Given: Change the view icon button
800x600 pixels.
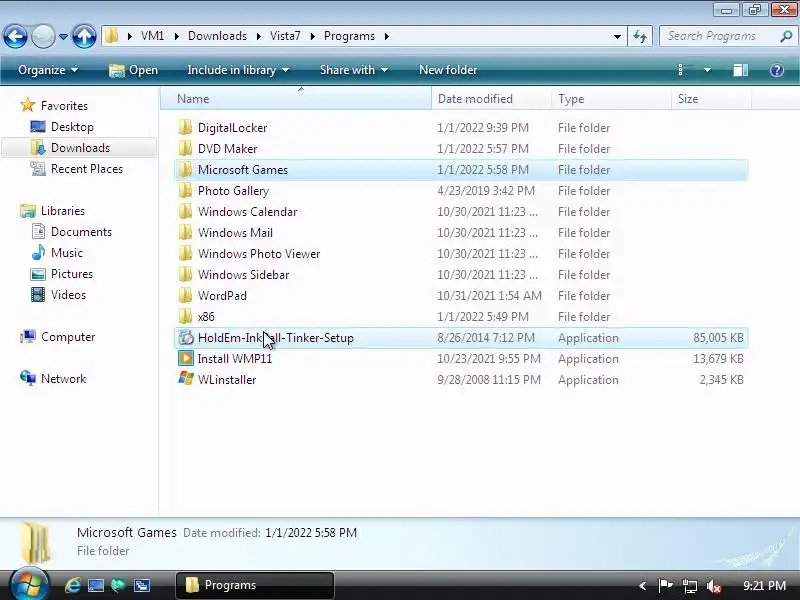Looking at the screenshot, I should pyautogui.click(x=685, y=70).
